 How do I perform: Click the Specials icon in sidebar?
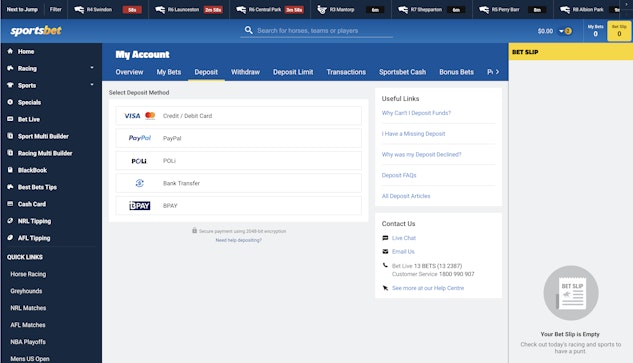10,102
